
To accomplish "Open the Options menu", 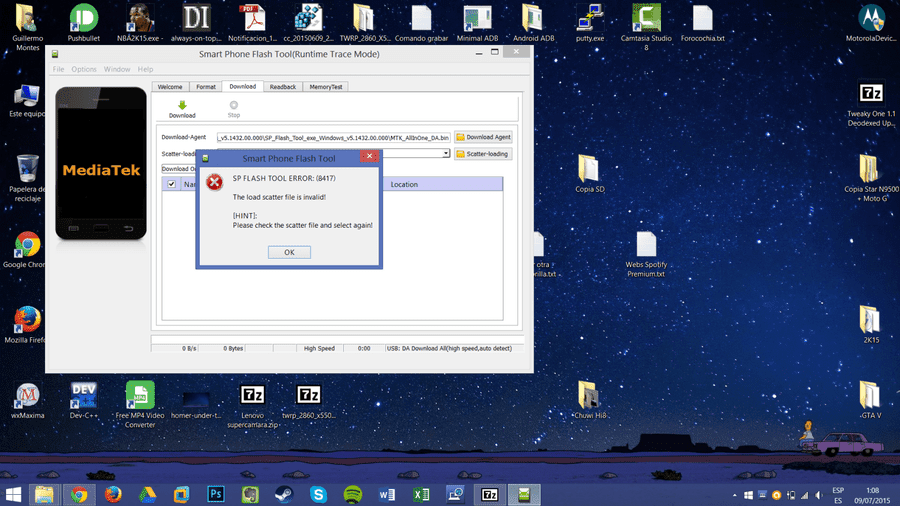I will [84, 69].
